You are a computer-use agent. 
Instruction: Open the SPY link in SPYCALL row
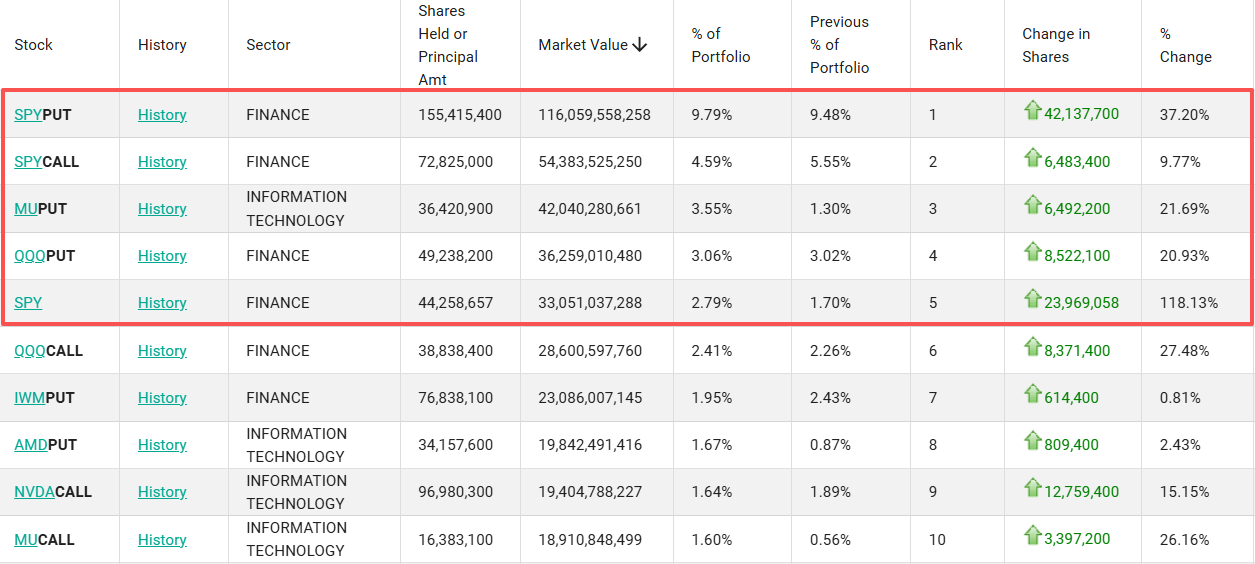tap(28, 162)
